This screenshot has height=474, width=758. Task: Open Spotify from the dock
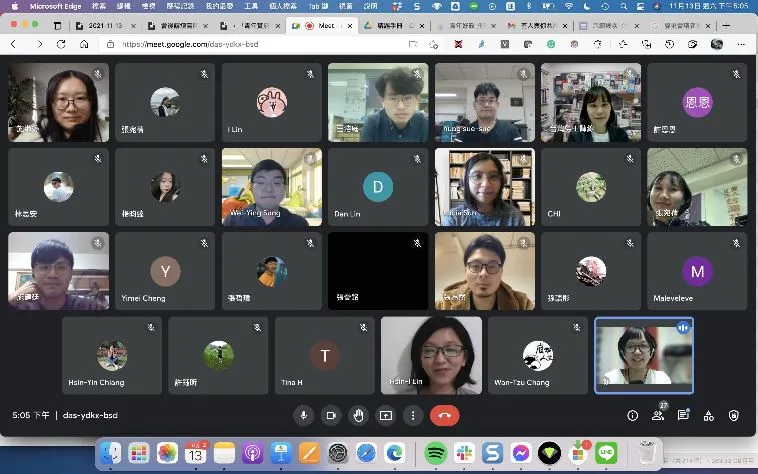point(436,454)
